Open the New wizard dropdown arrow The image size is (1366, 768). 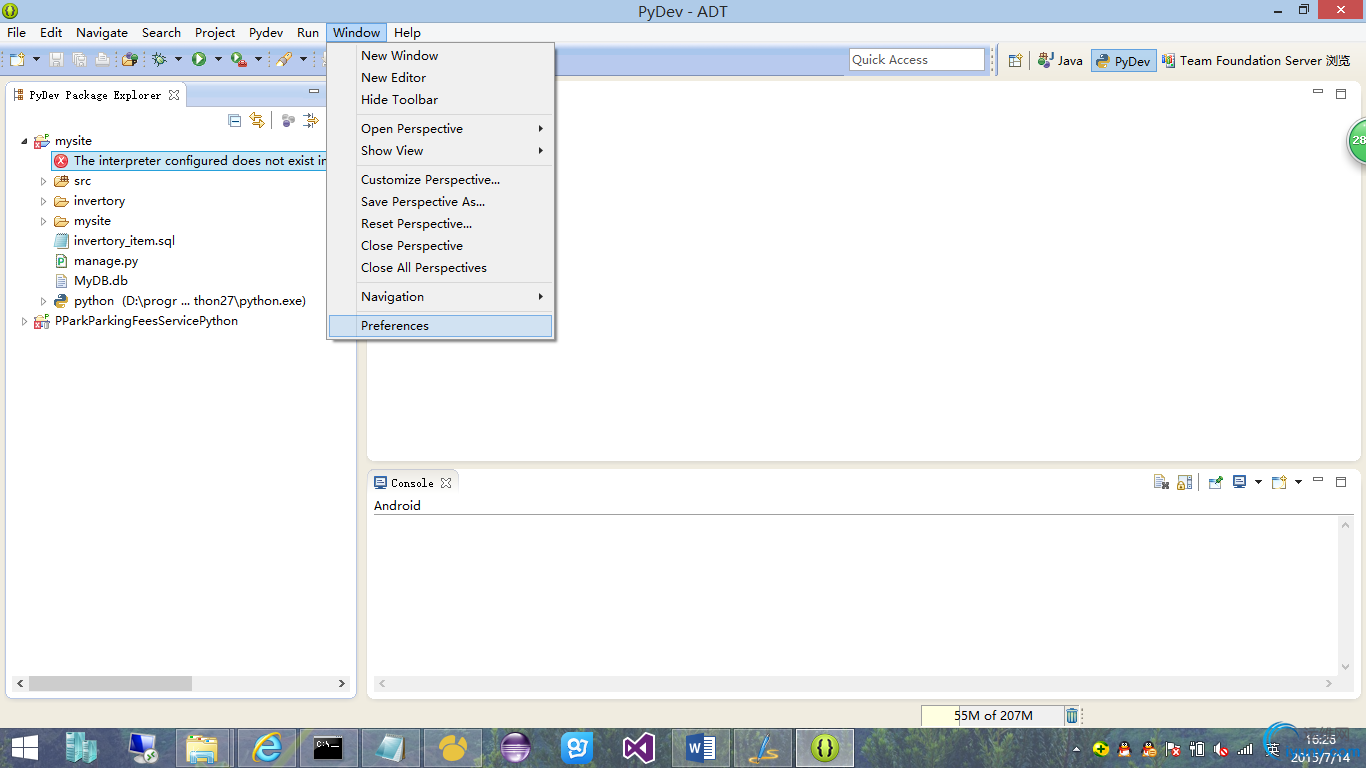pos(37,60)
